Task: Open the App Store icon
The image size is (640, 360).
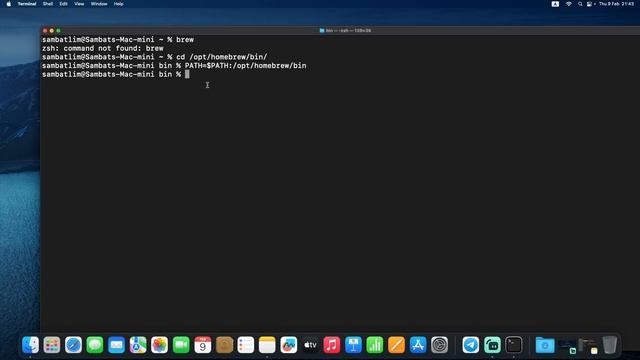Action: 418,345
